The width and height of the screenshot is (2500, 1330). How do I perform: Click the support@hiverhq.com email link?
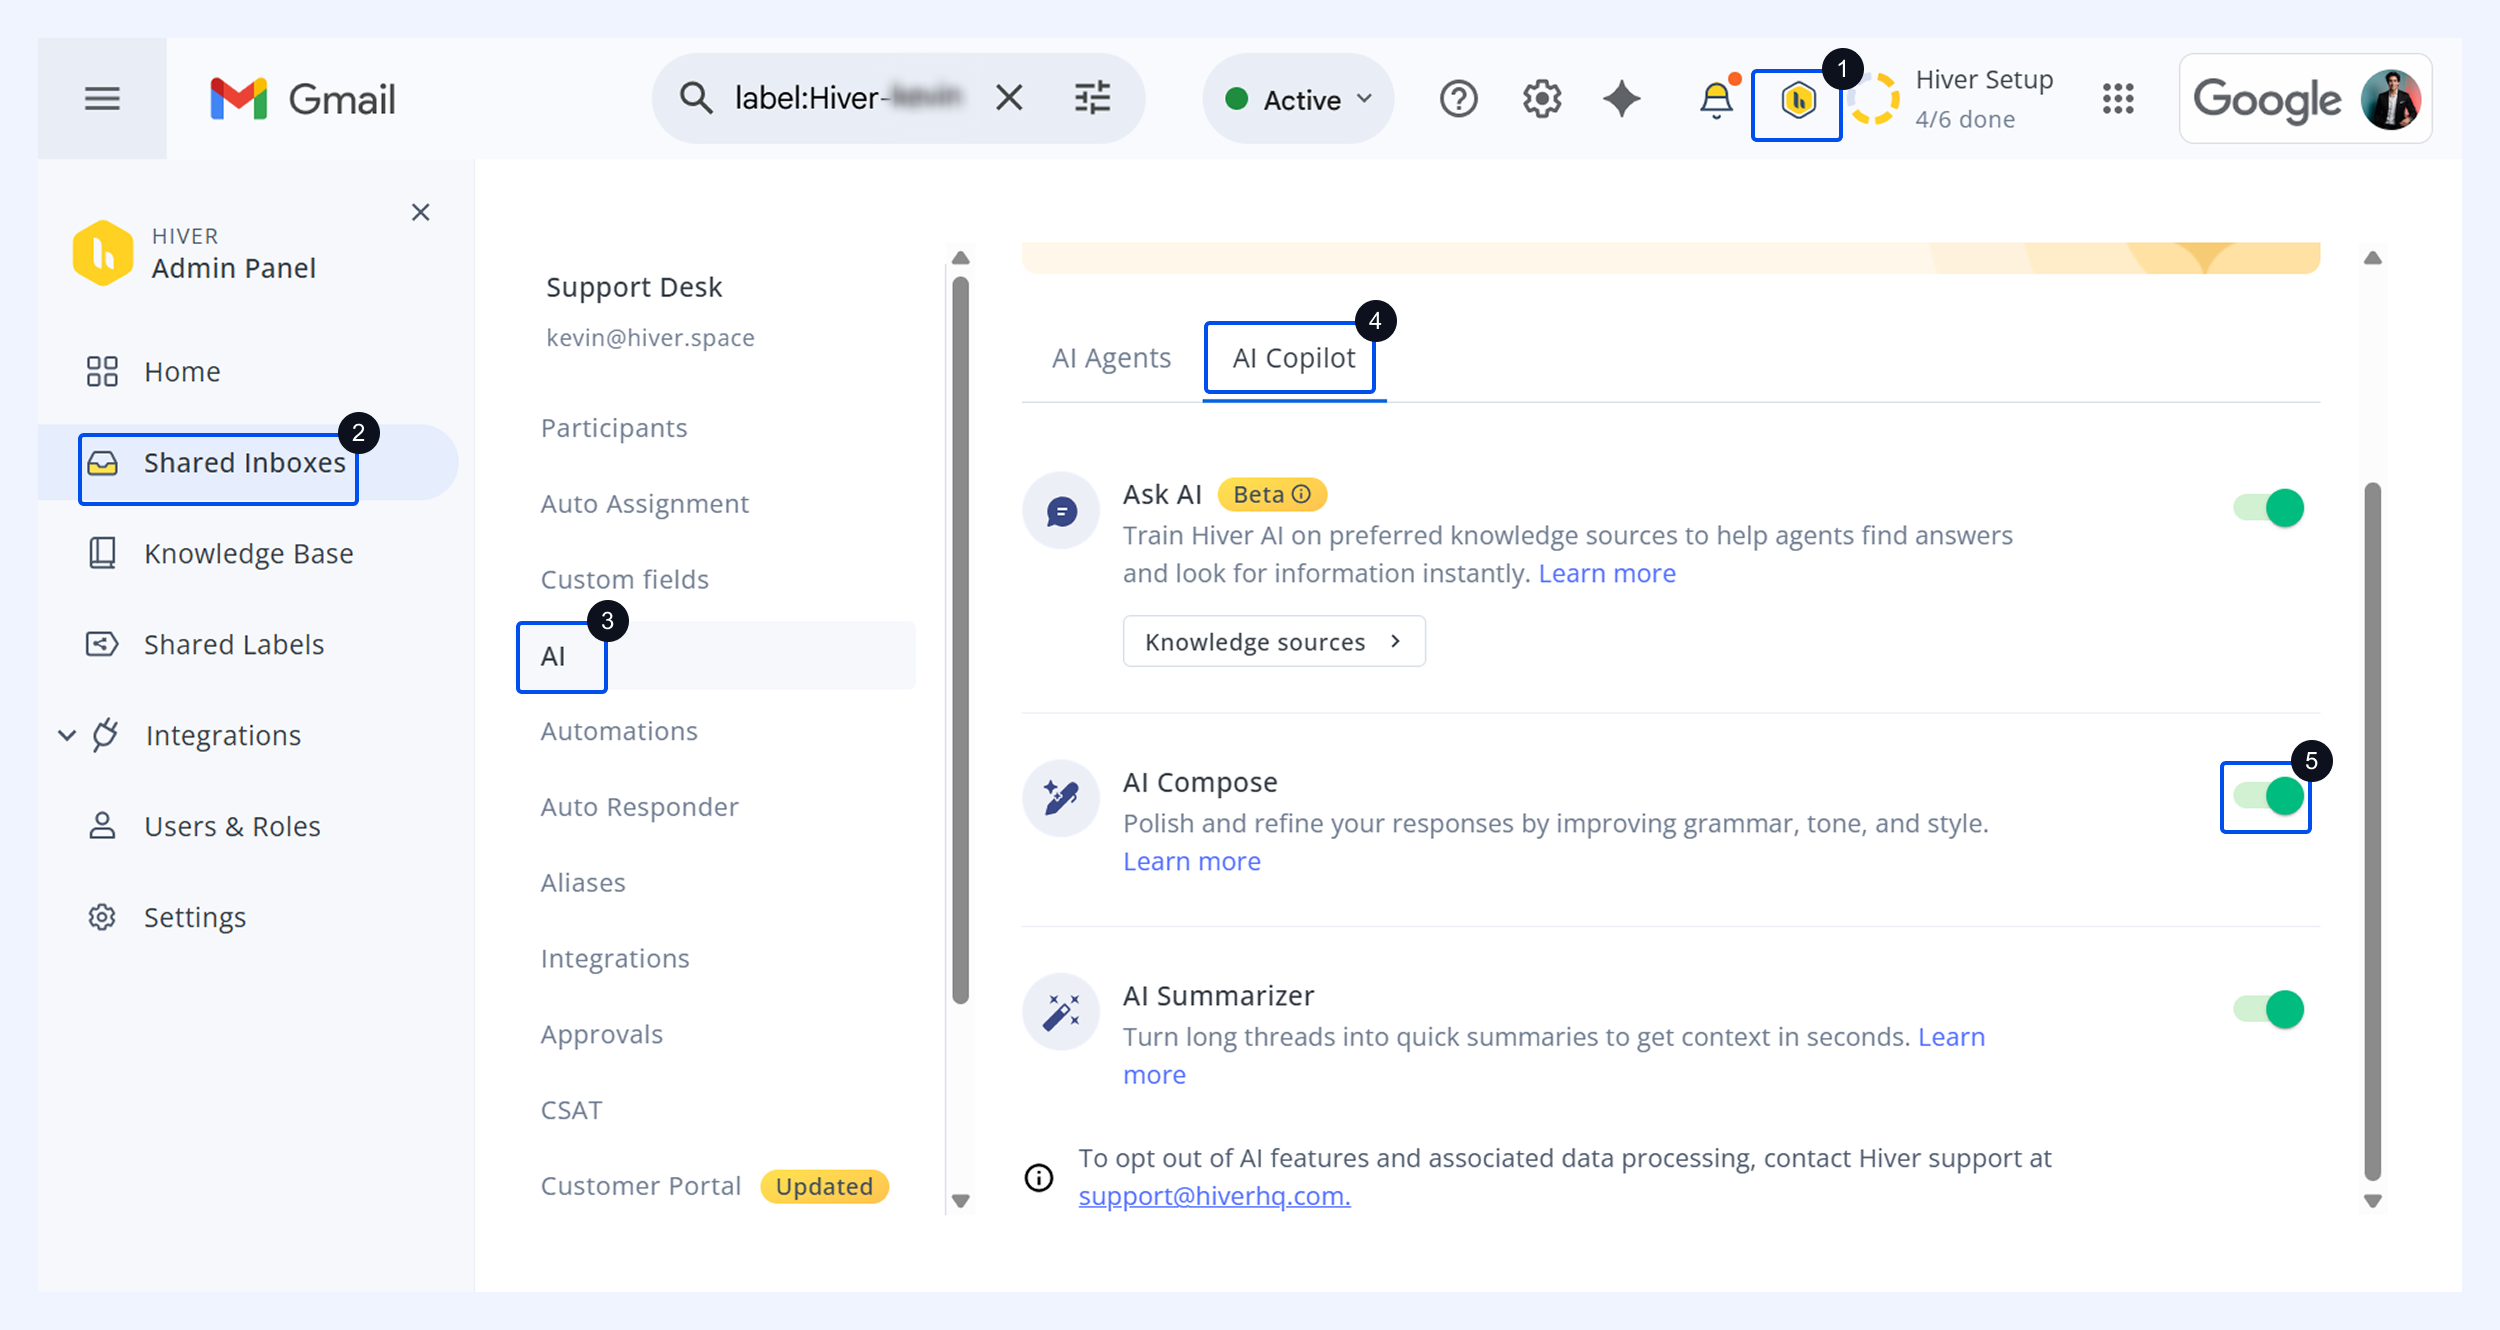(x=1214, y=1196)
